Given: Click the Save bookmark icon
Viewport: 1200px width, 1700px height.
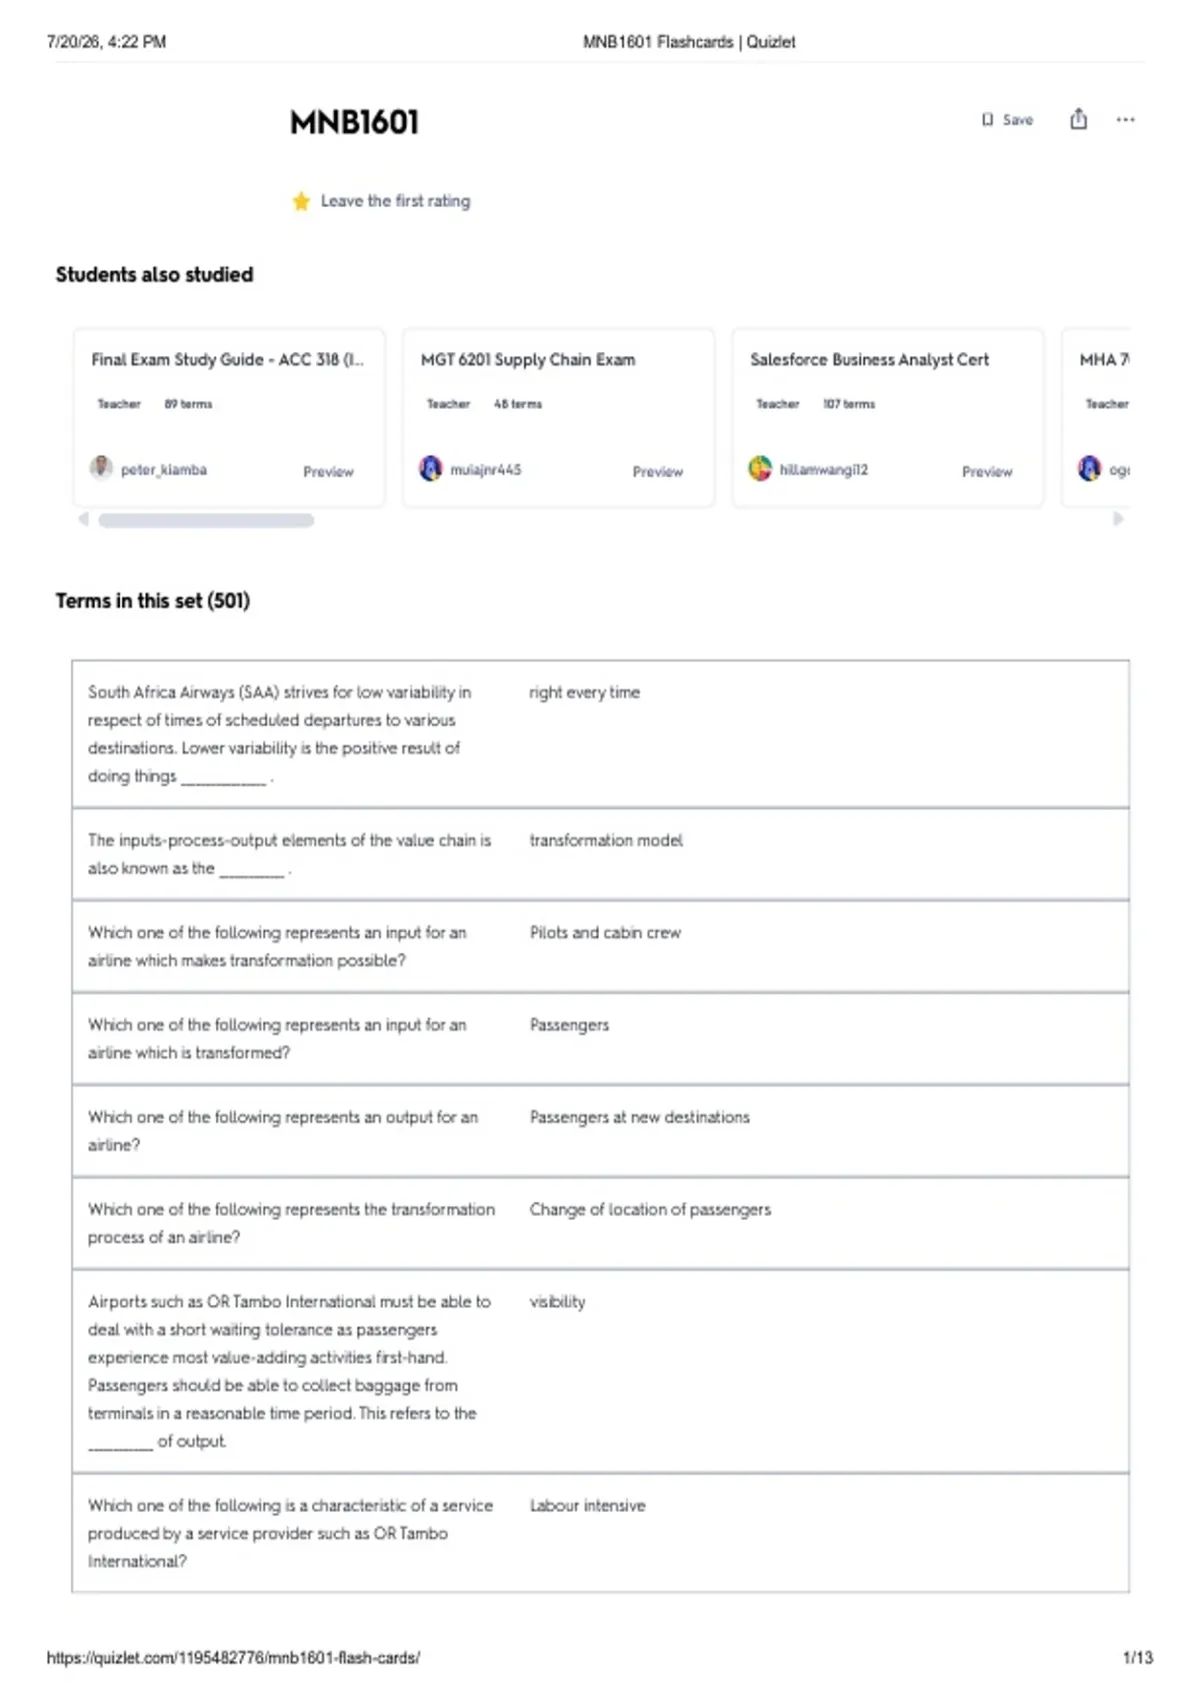Looking at the screenshot, I should tap(987, 120).
